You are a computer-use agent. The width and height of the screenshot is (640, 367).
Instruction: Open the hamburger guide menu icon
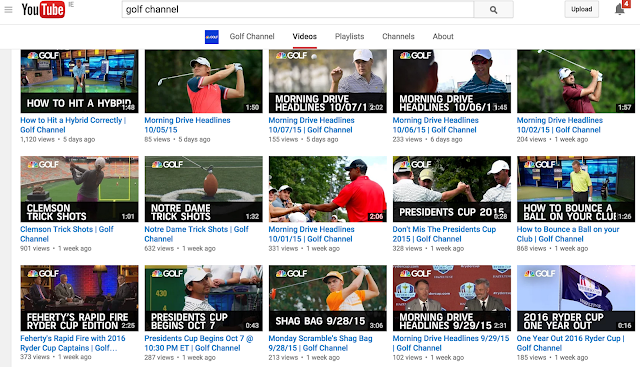(x=8, y=9)
